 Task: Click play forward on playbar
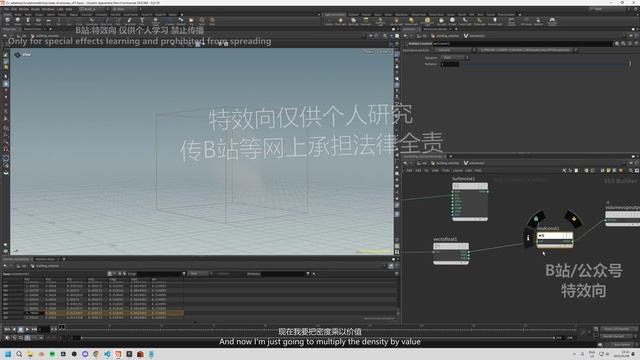27,329
